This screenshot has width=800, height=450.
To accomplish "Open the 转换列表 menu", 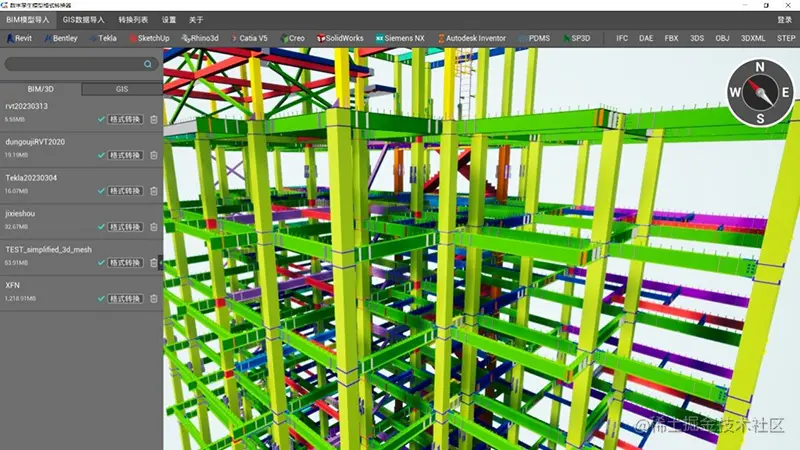I will pos(133,20).
